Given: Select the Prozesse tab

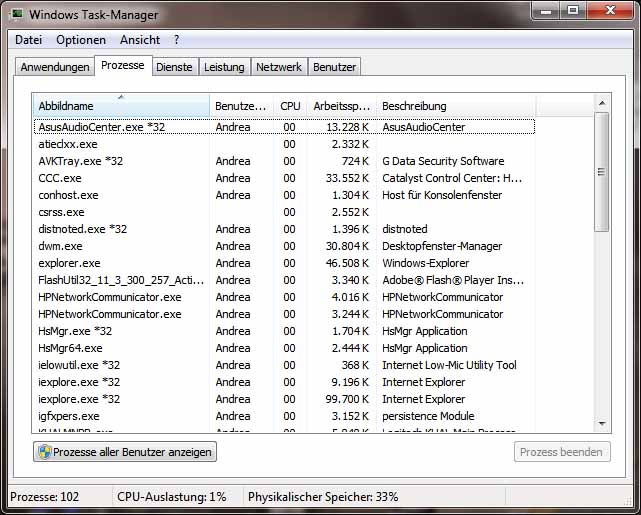Looking at the screenshot, I should click(123, 65).
